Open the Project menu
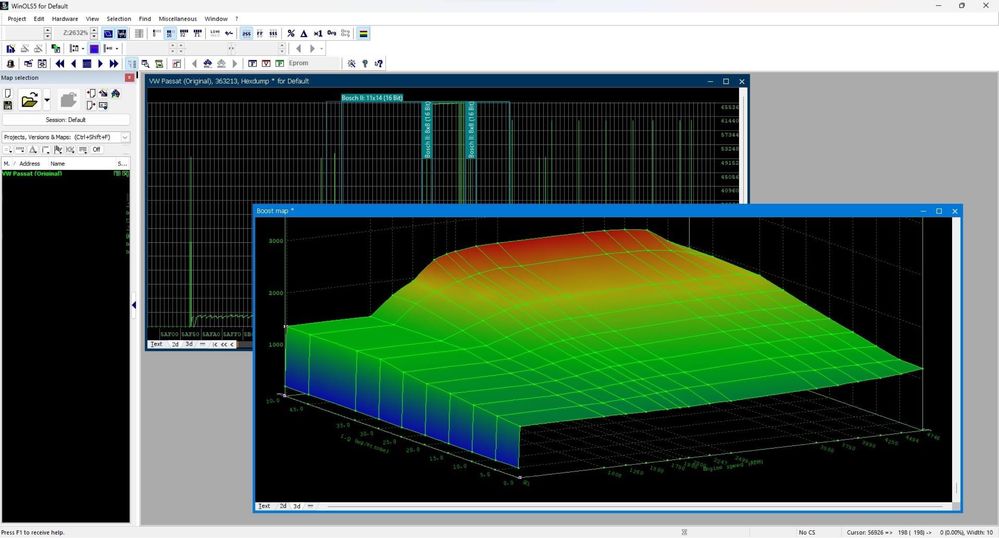999x538 pixels. point(17,18)
